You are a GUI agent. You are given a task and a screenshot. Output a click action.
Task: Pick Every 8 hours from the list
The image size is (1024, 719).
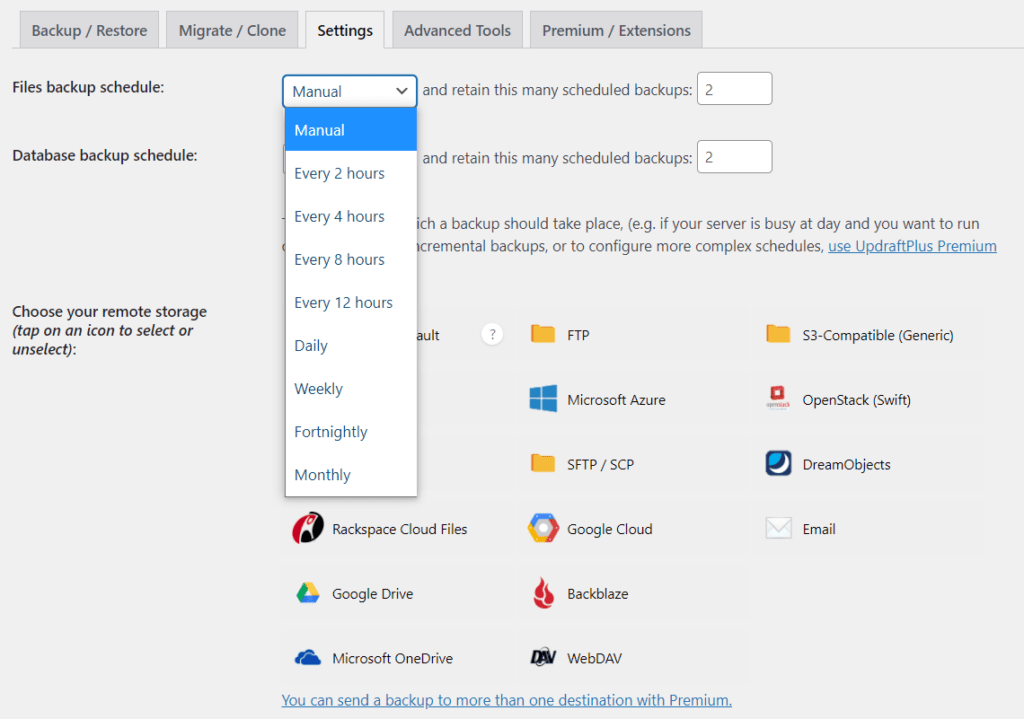pos(351,259)
